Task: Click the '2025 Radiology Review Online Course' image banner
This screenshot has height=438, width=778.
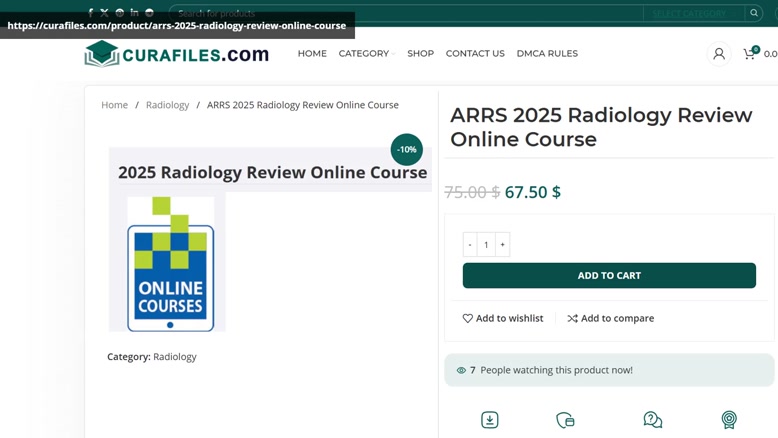Action: tap(272, 172)
